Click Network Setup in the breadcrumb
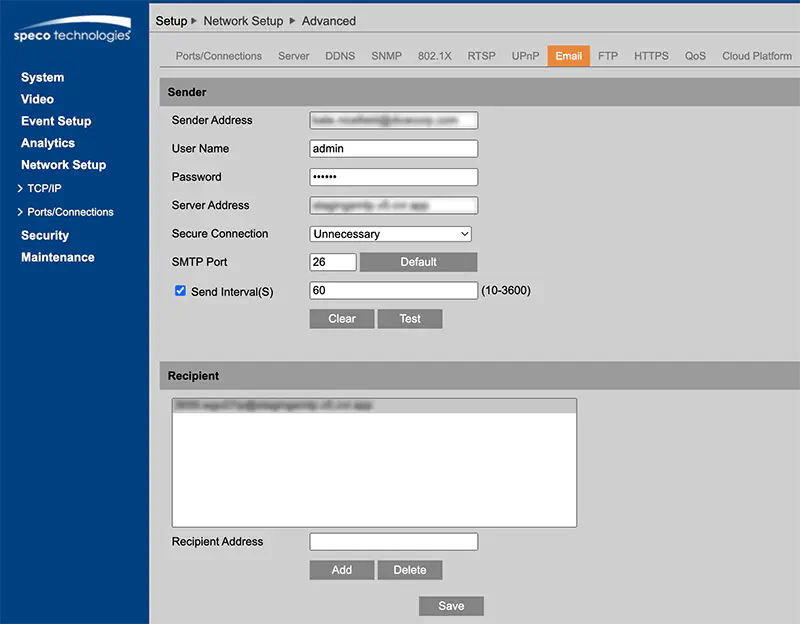800x624 pixels. coord(243,21)
